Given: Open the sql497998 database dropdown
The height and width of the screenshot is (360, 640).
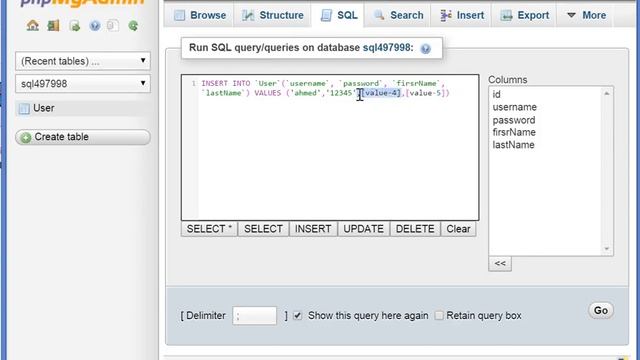Looking at the screenshot, I should point(83,84).
